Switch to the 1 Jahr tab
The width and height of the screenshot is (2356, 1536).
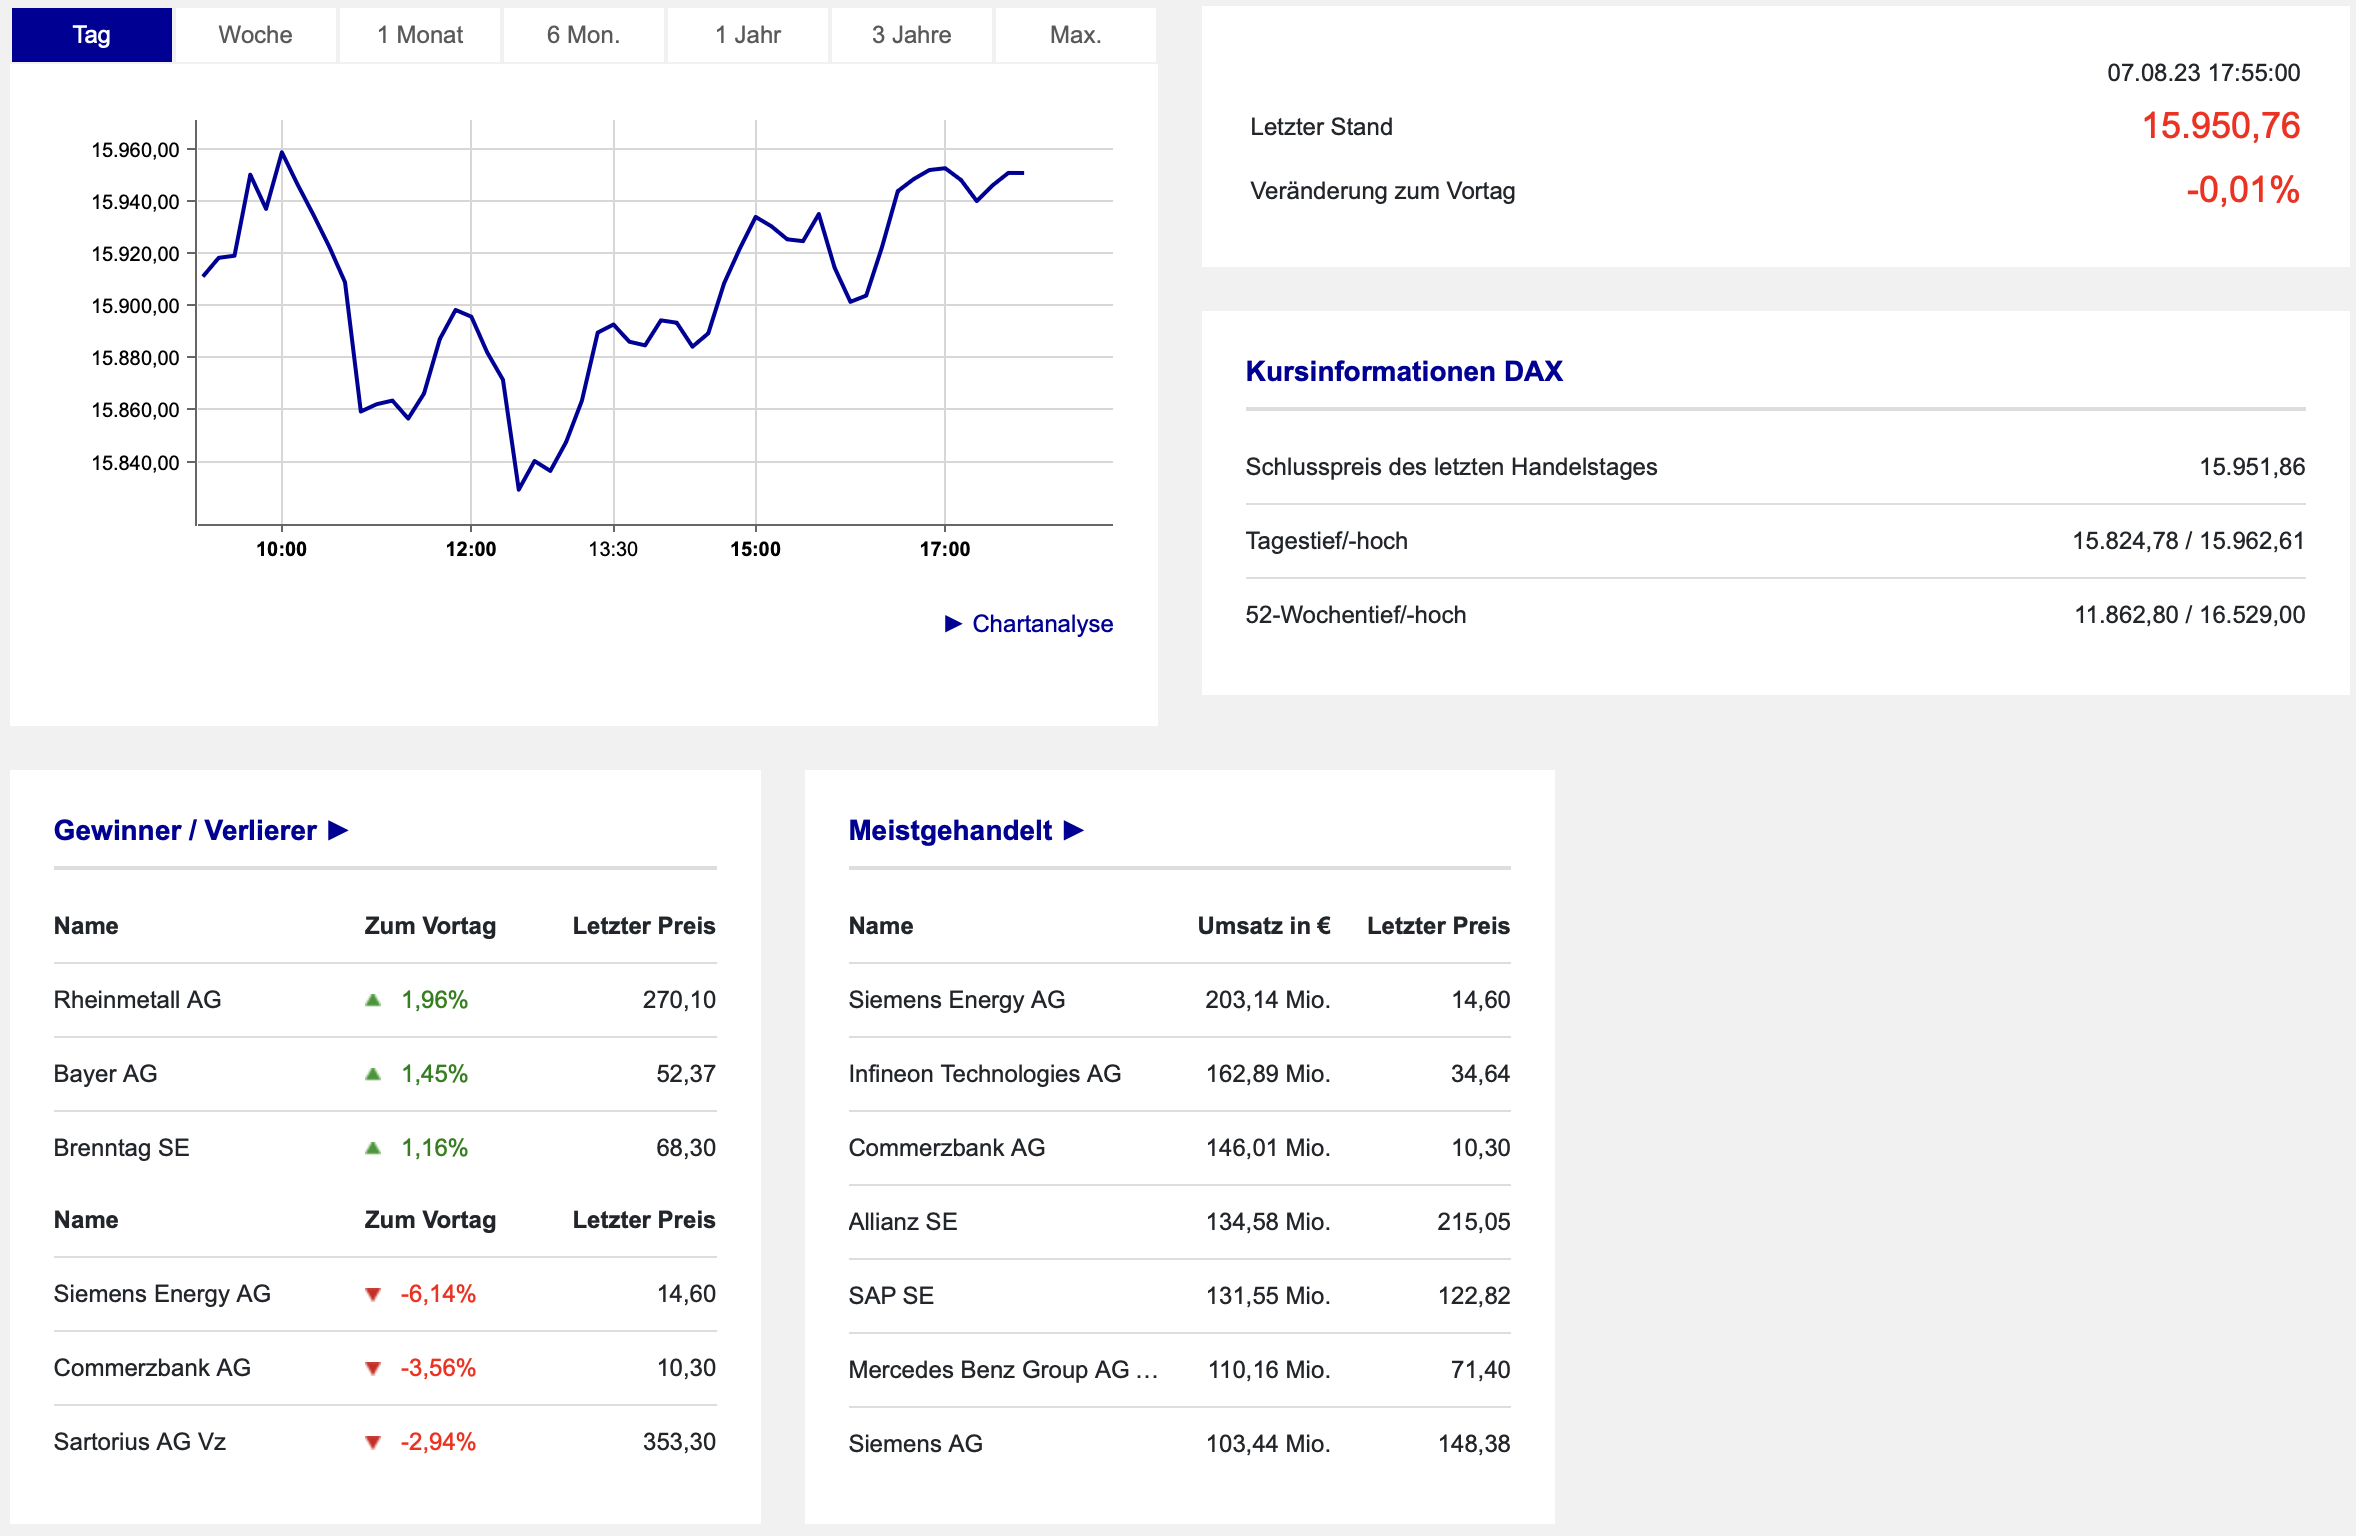pyautogui.click(x=748, y=35)
